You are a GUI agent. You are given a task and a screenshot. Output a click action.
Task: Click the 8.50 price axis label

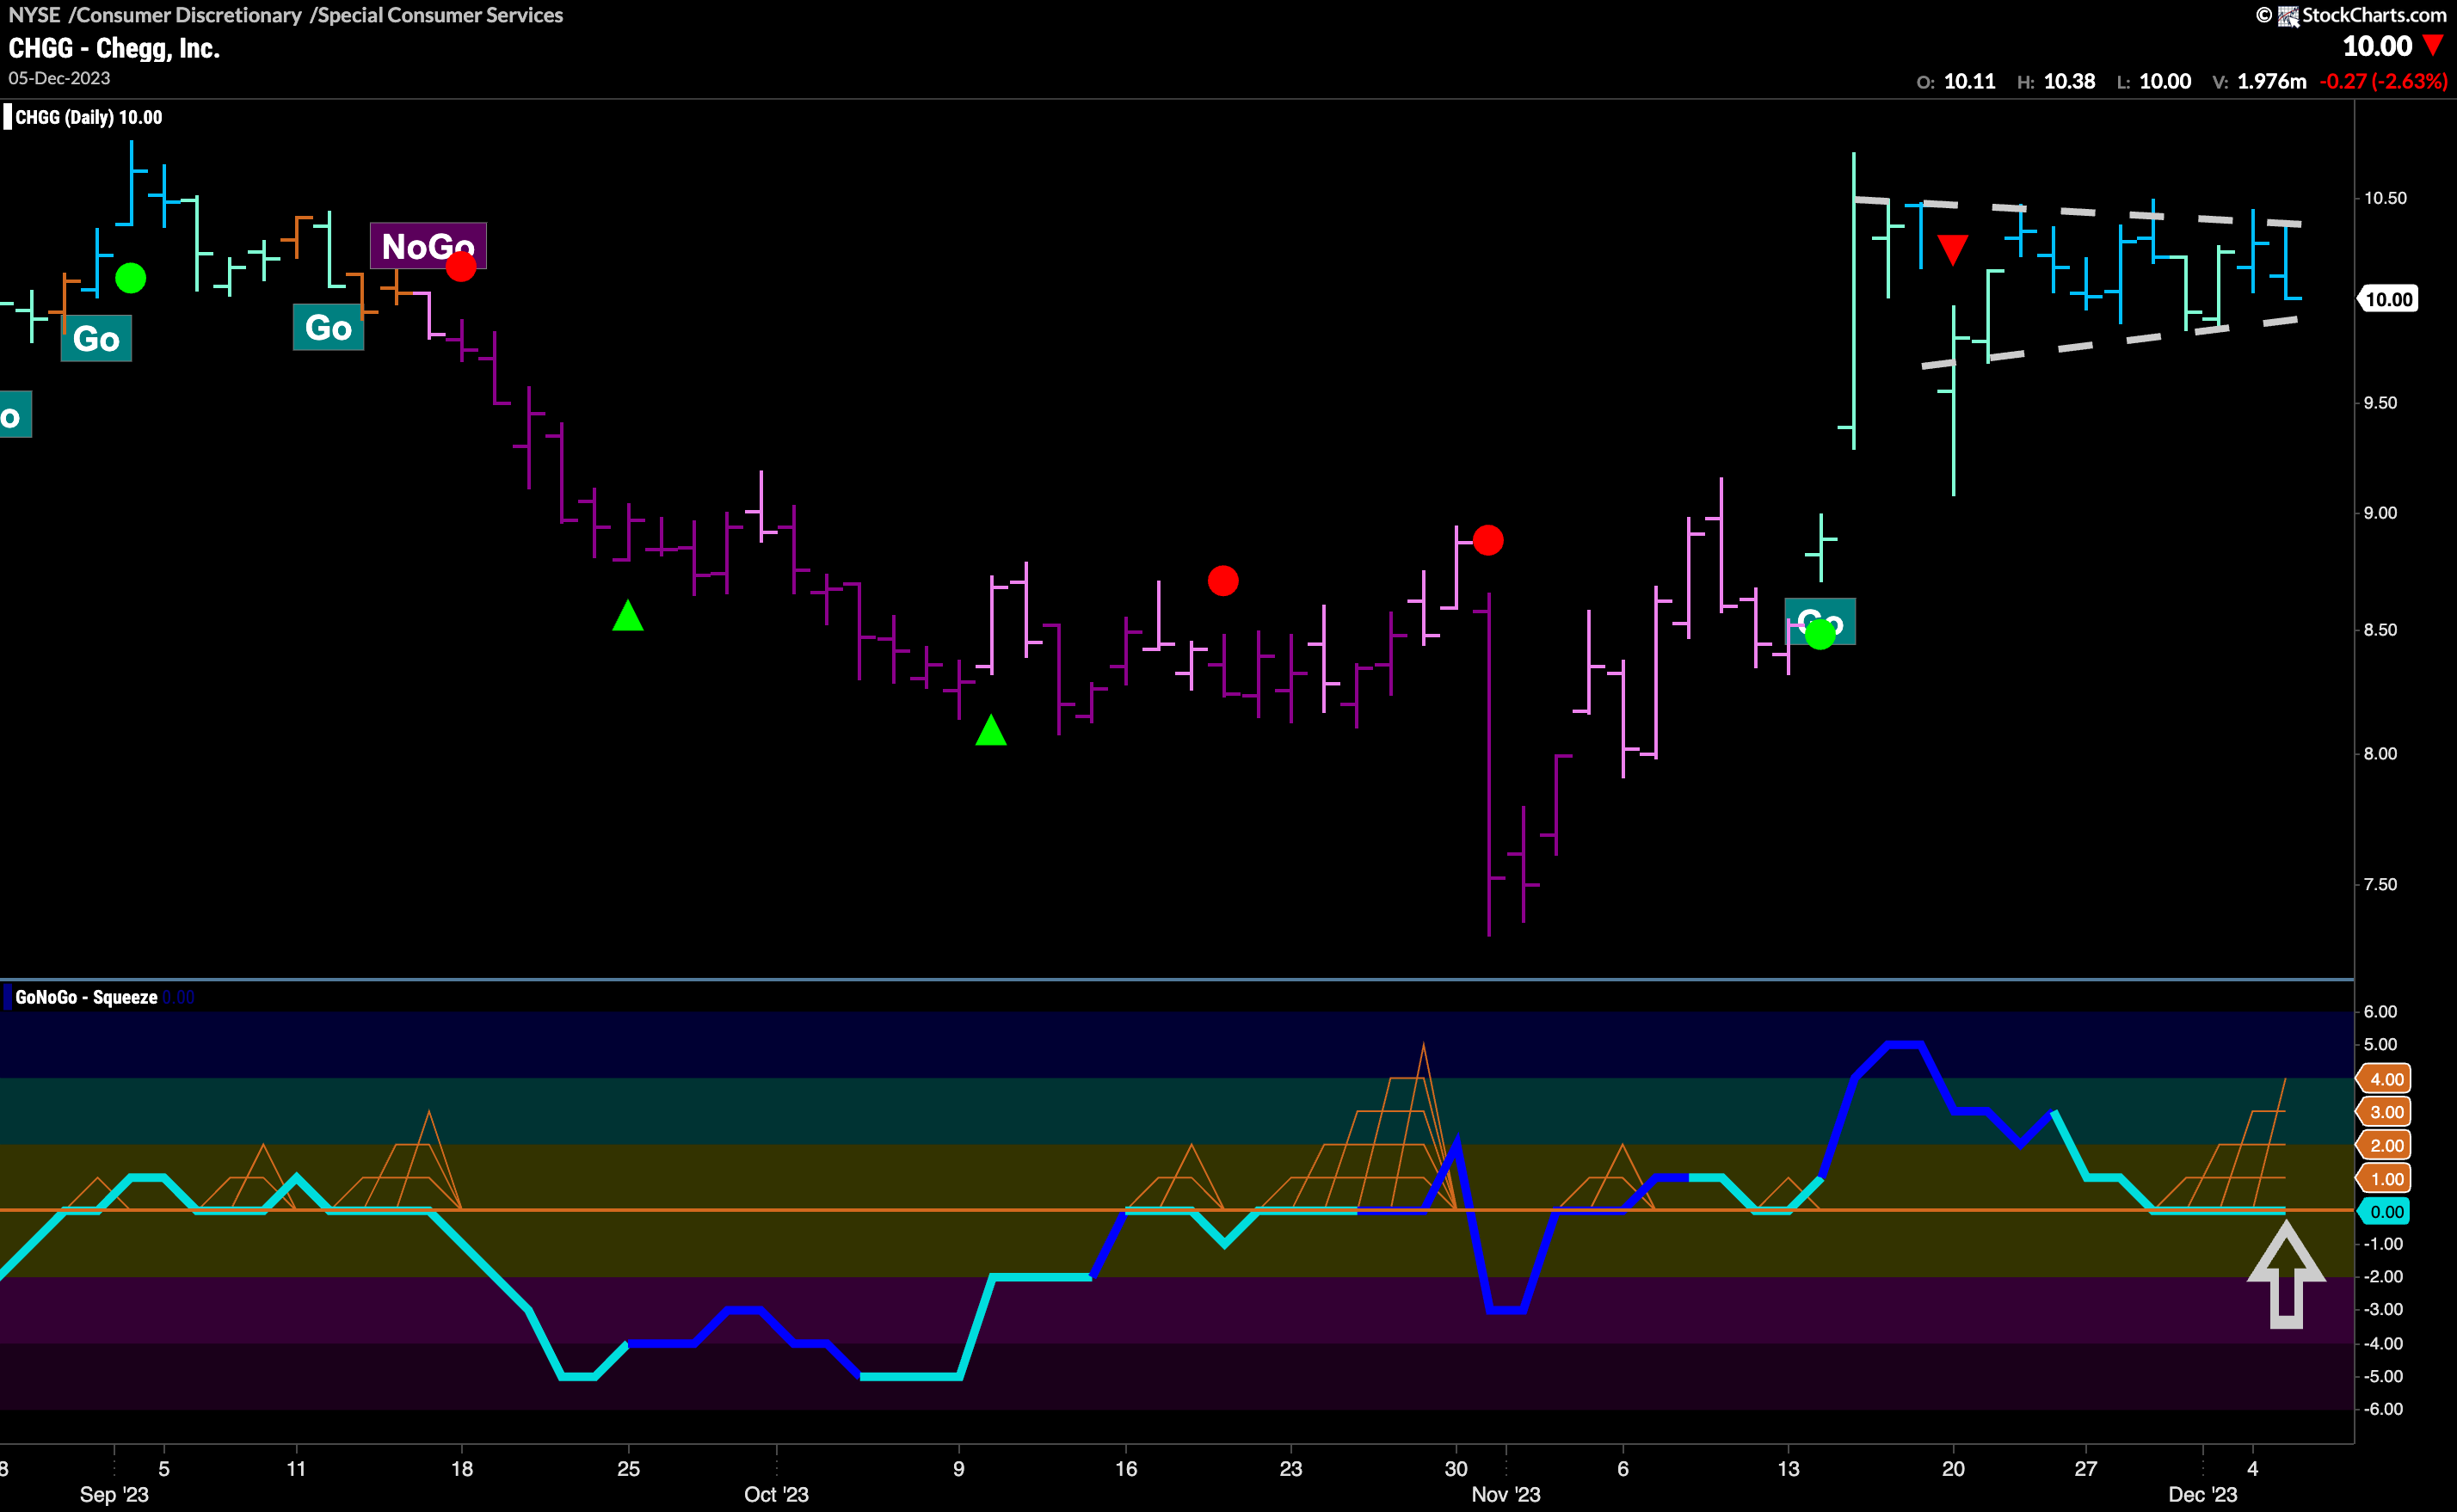point(2380,630)
